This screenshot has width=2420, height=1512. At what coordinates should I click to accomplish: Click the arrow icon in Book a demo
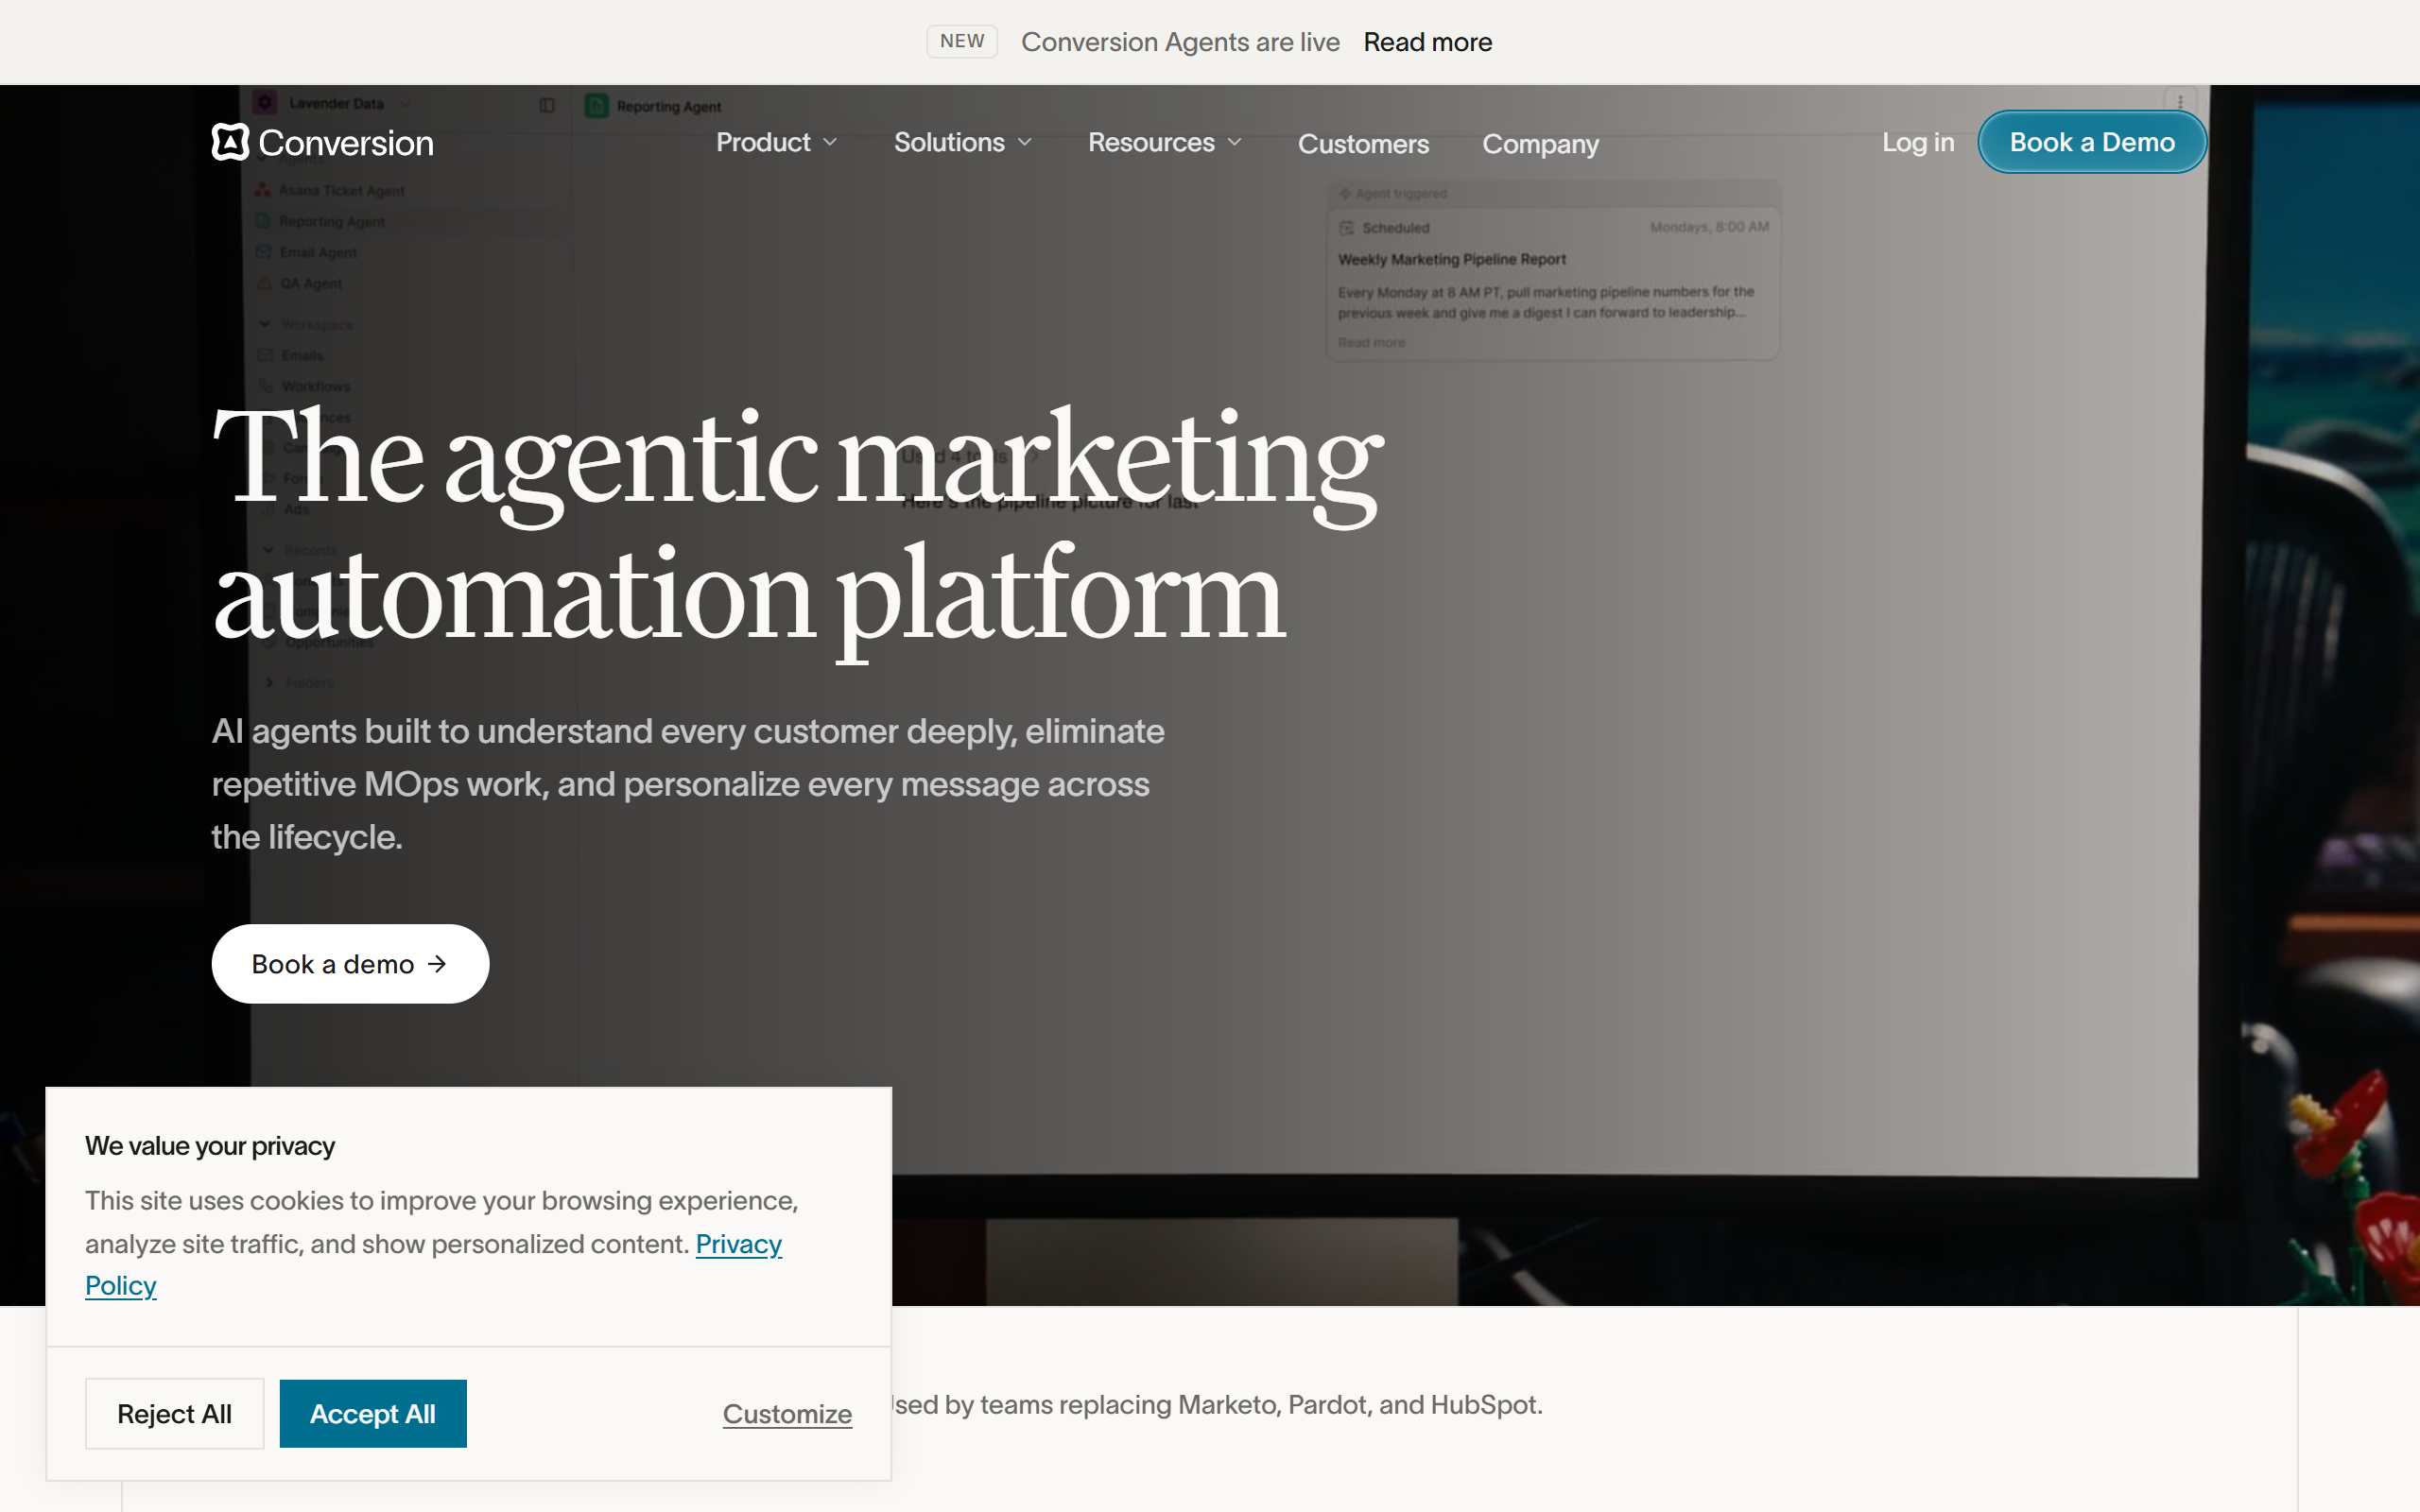tap(437, 964)
